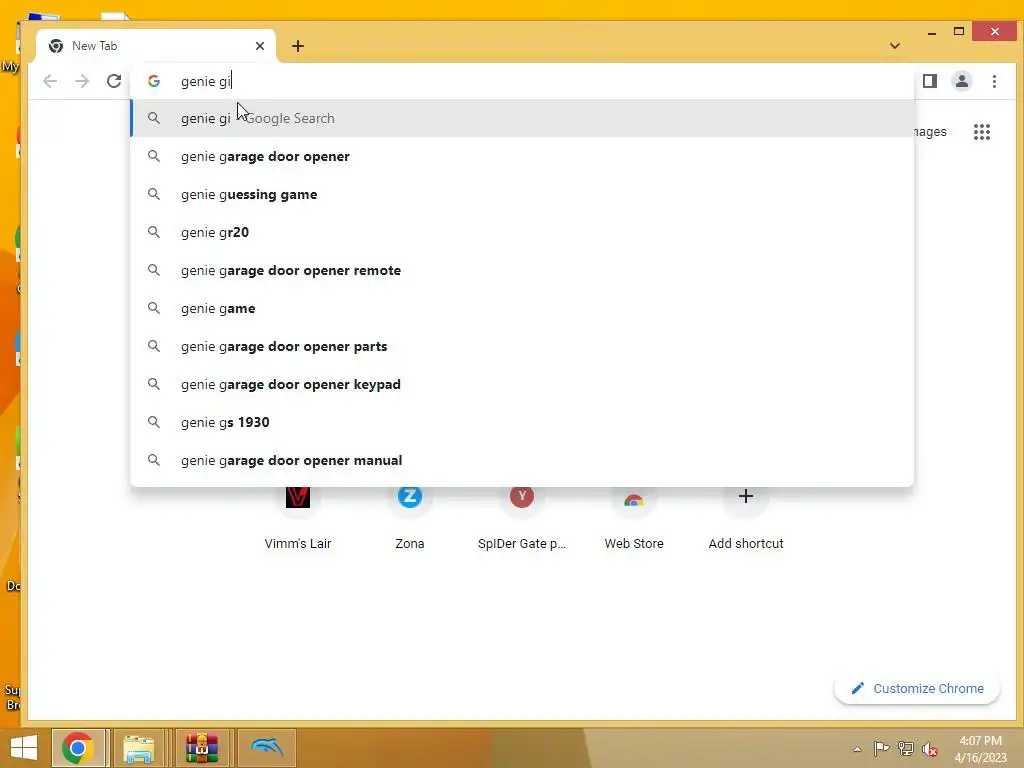1024x768 pixels.
Task: Click the Customize Chrome button
Action: [x=917, y=688]
